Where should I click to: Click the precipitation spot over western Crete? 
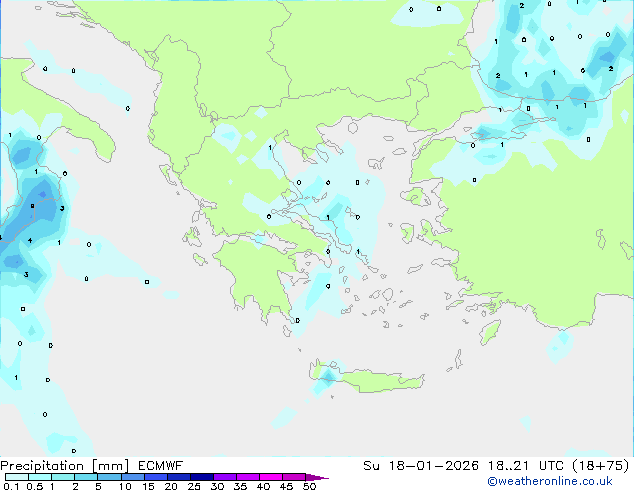(x=326, y=378)
